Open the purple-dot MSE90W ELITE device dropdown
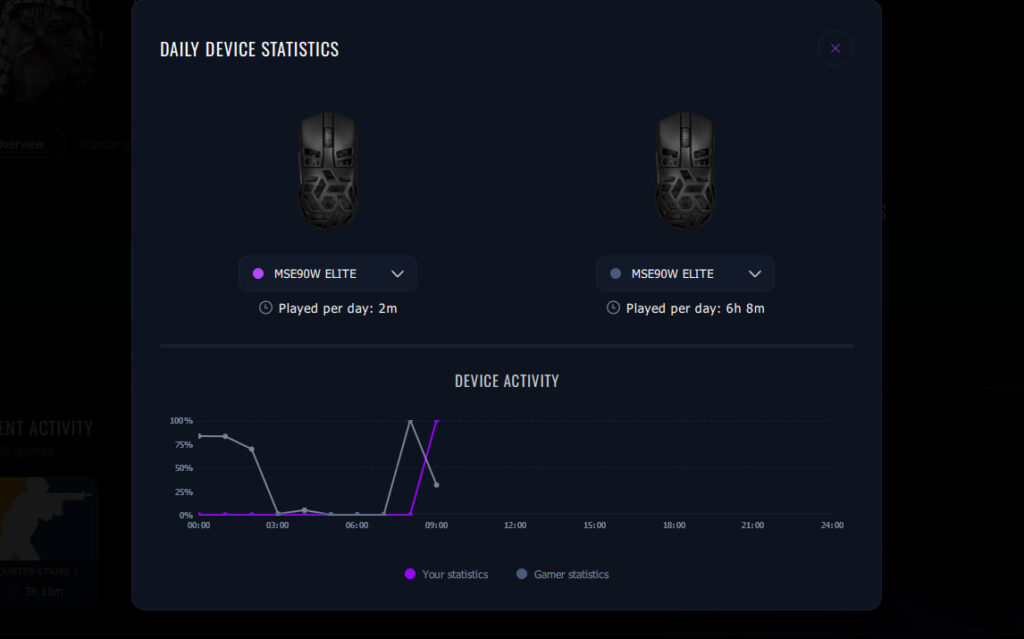The height and width of the screenshot is (639, 1024). [x=327, y=273]
